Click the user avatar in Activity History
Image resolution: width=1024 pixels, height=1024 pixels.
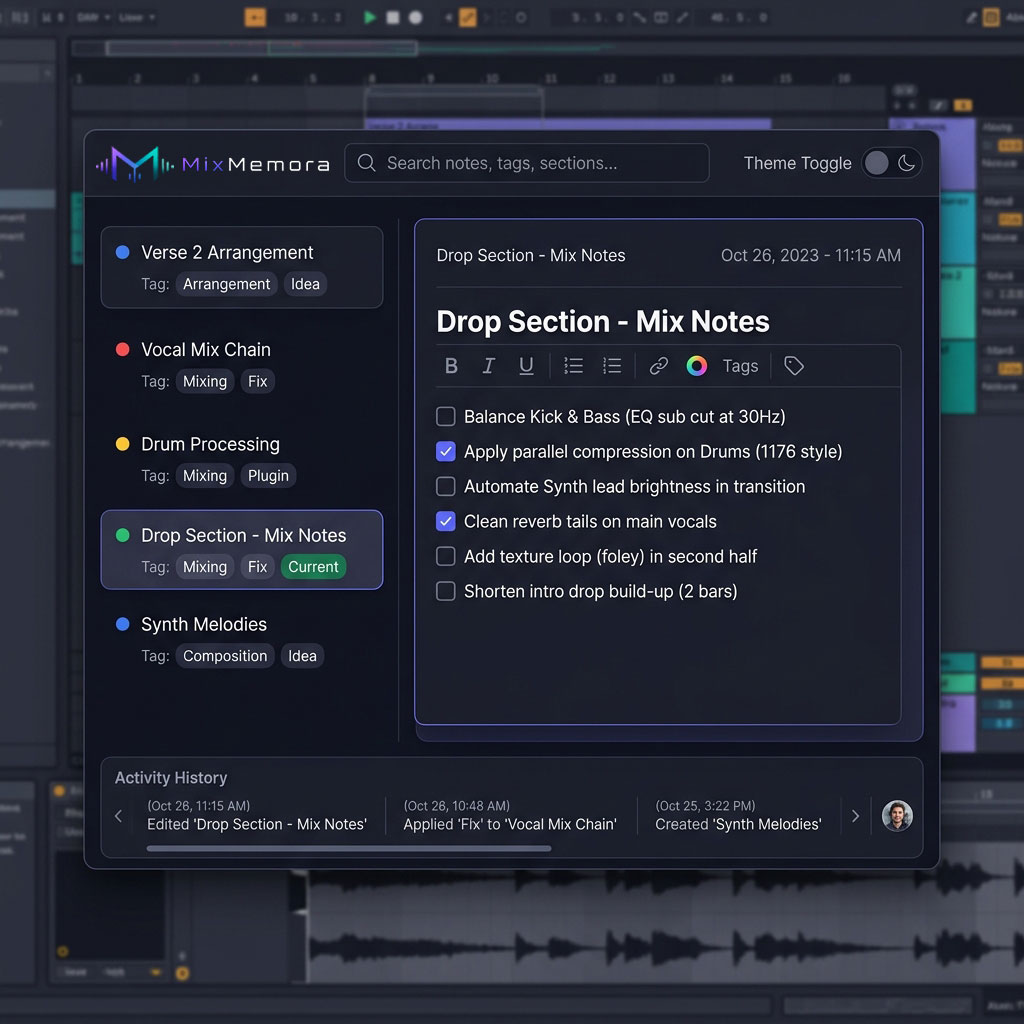tap(897, 816)
